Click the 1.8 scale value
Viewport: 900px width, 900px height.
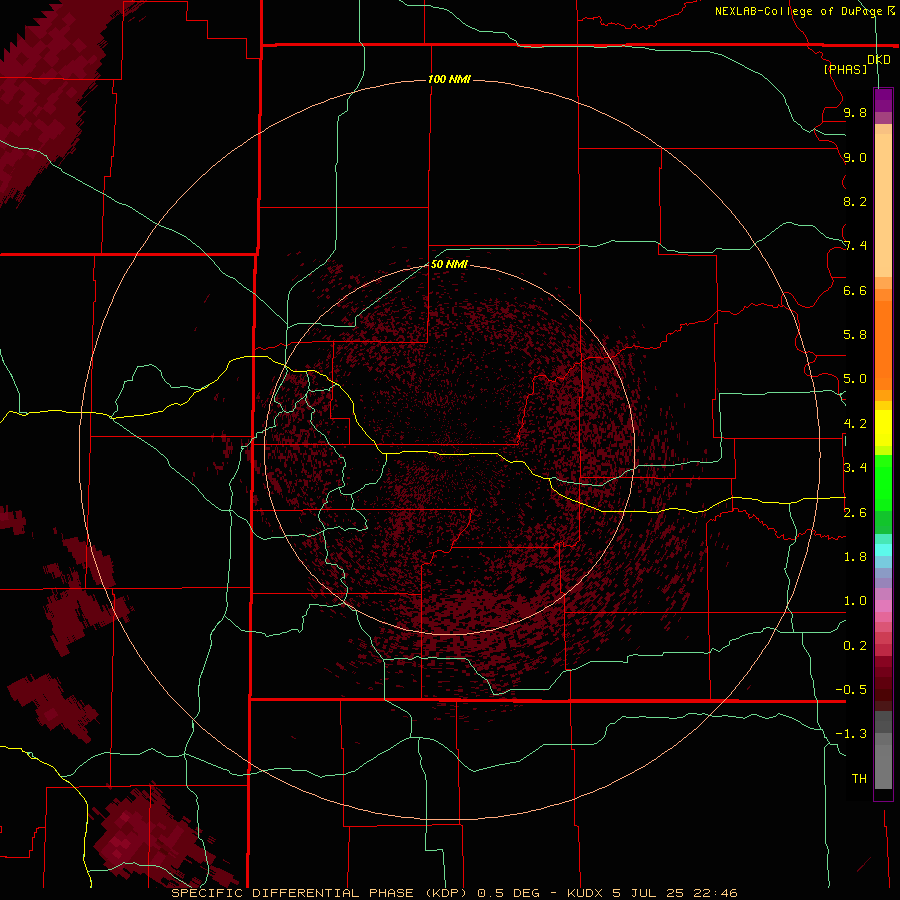tap(855, 557)
